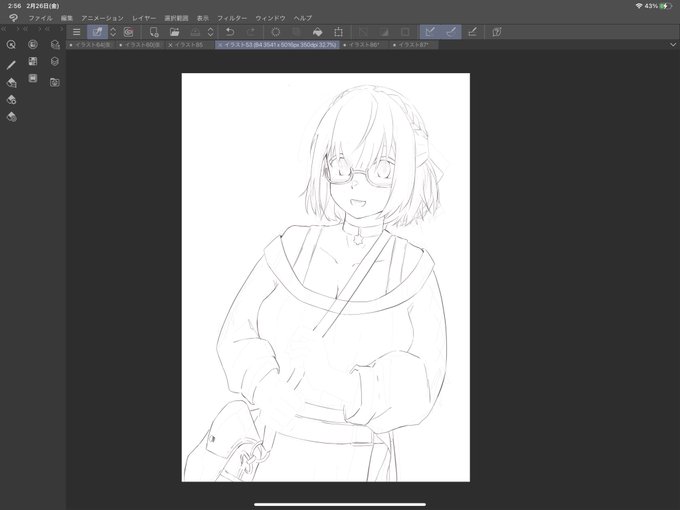This screenshot has width=680, height=510.
Task: Toggle Show Selection Border icon
Action: [x=405, y=32]
